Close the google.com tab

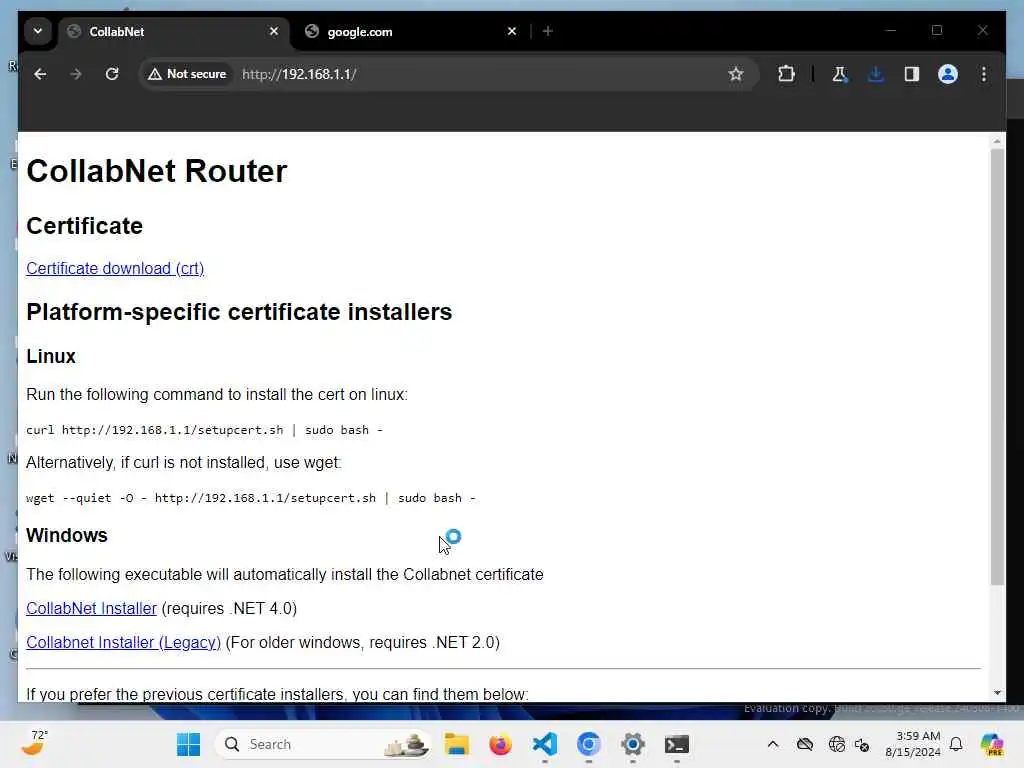tap(512, 31)
